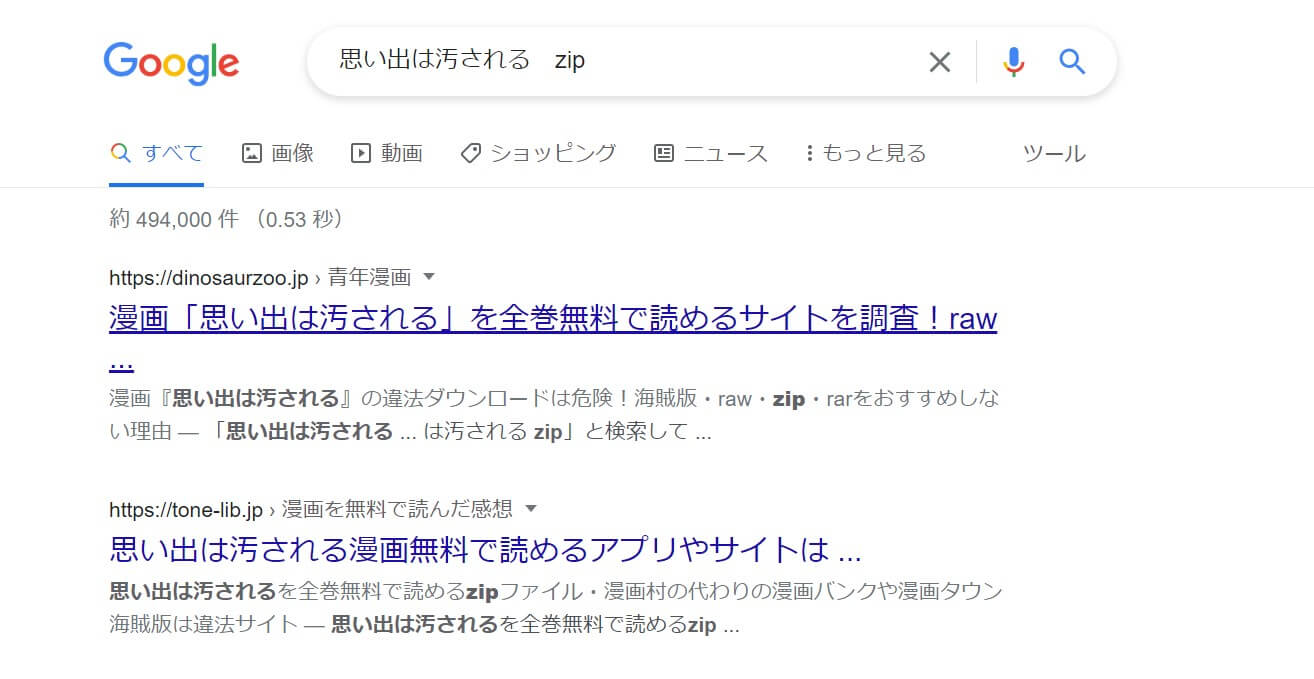Click the https://dinosaurzoo.jp URL breadcrumb
This screenshot has width=1314, height=679.
[x=208, y=277]
